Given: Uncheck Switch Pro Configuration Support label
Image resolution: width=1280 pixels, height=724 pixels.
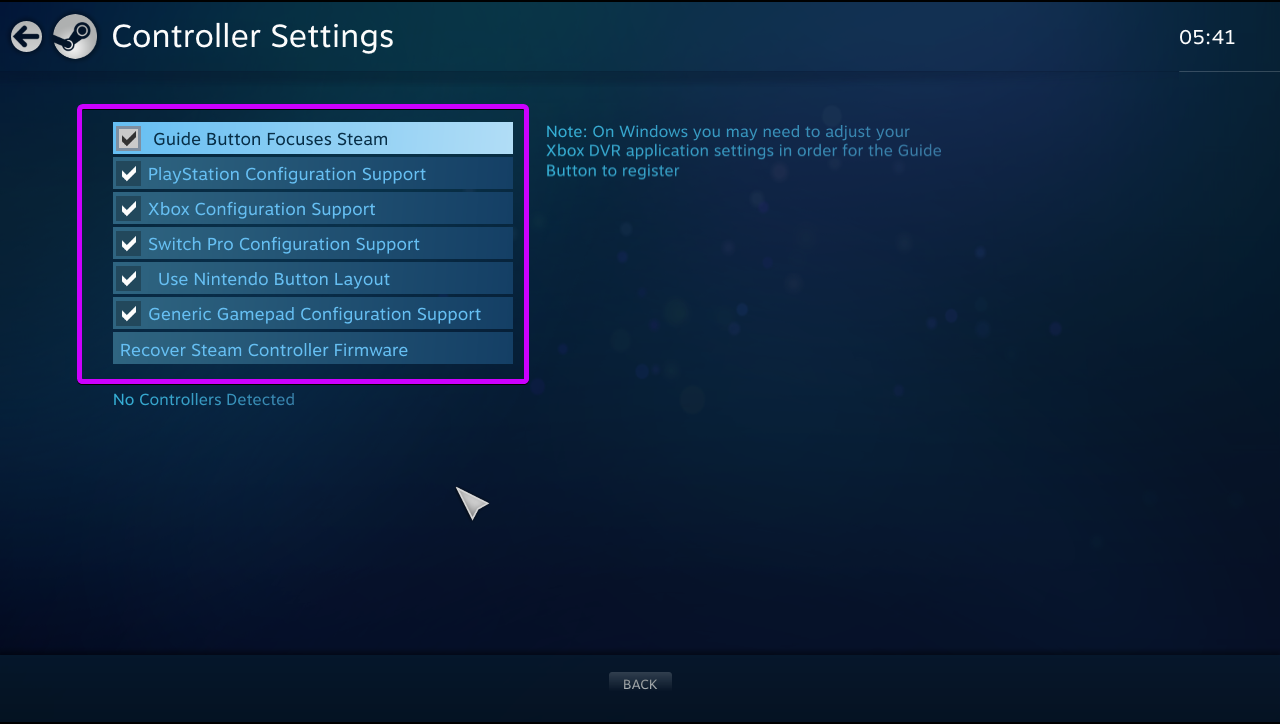Looking at the screenshot, I should click(284, 244).
